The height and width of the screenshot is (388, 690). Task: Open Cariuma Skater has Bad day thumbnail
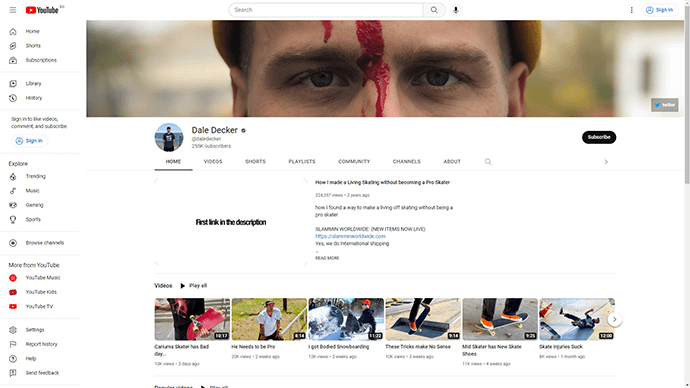click(192, 319)
